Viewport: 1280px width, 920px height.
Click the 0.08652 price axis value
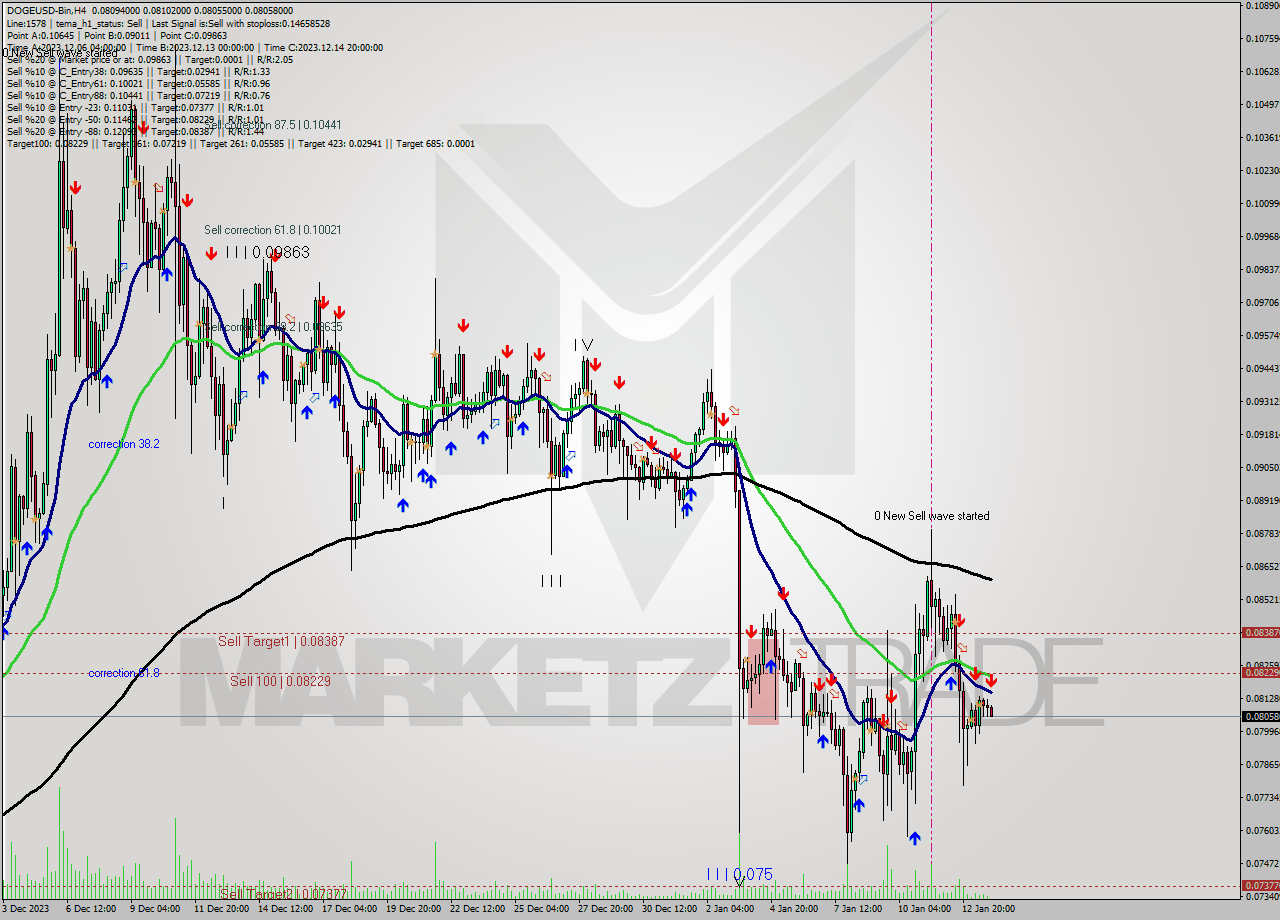1261,566
